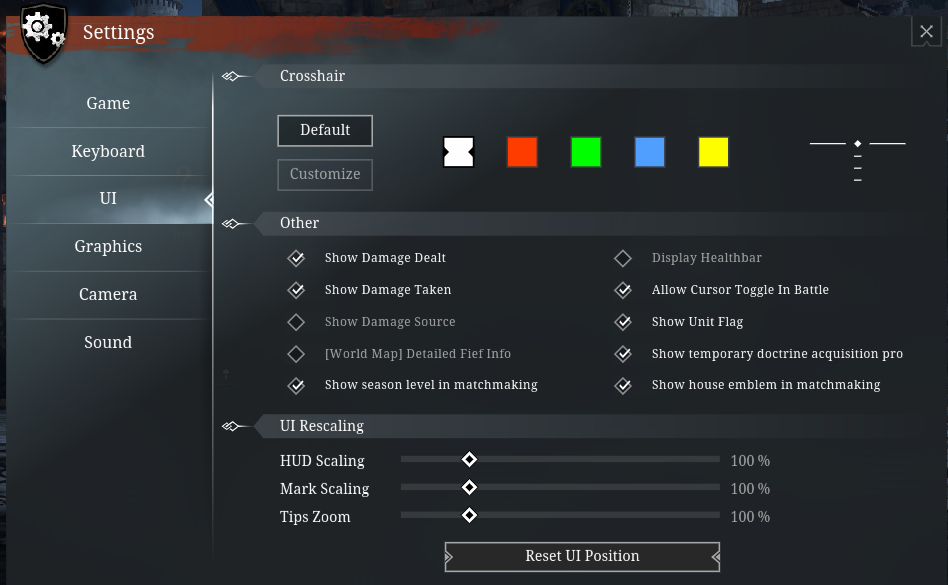
Task: Toggle Allow Cursor Toggle In Battle checkbox
Action: [623, 290]
